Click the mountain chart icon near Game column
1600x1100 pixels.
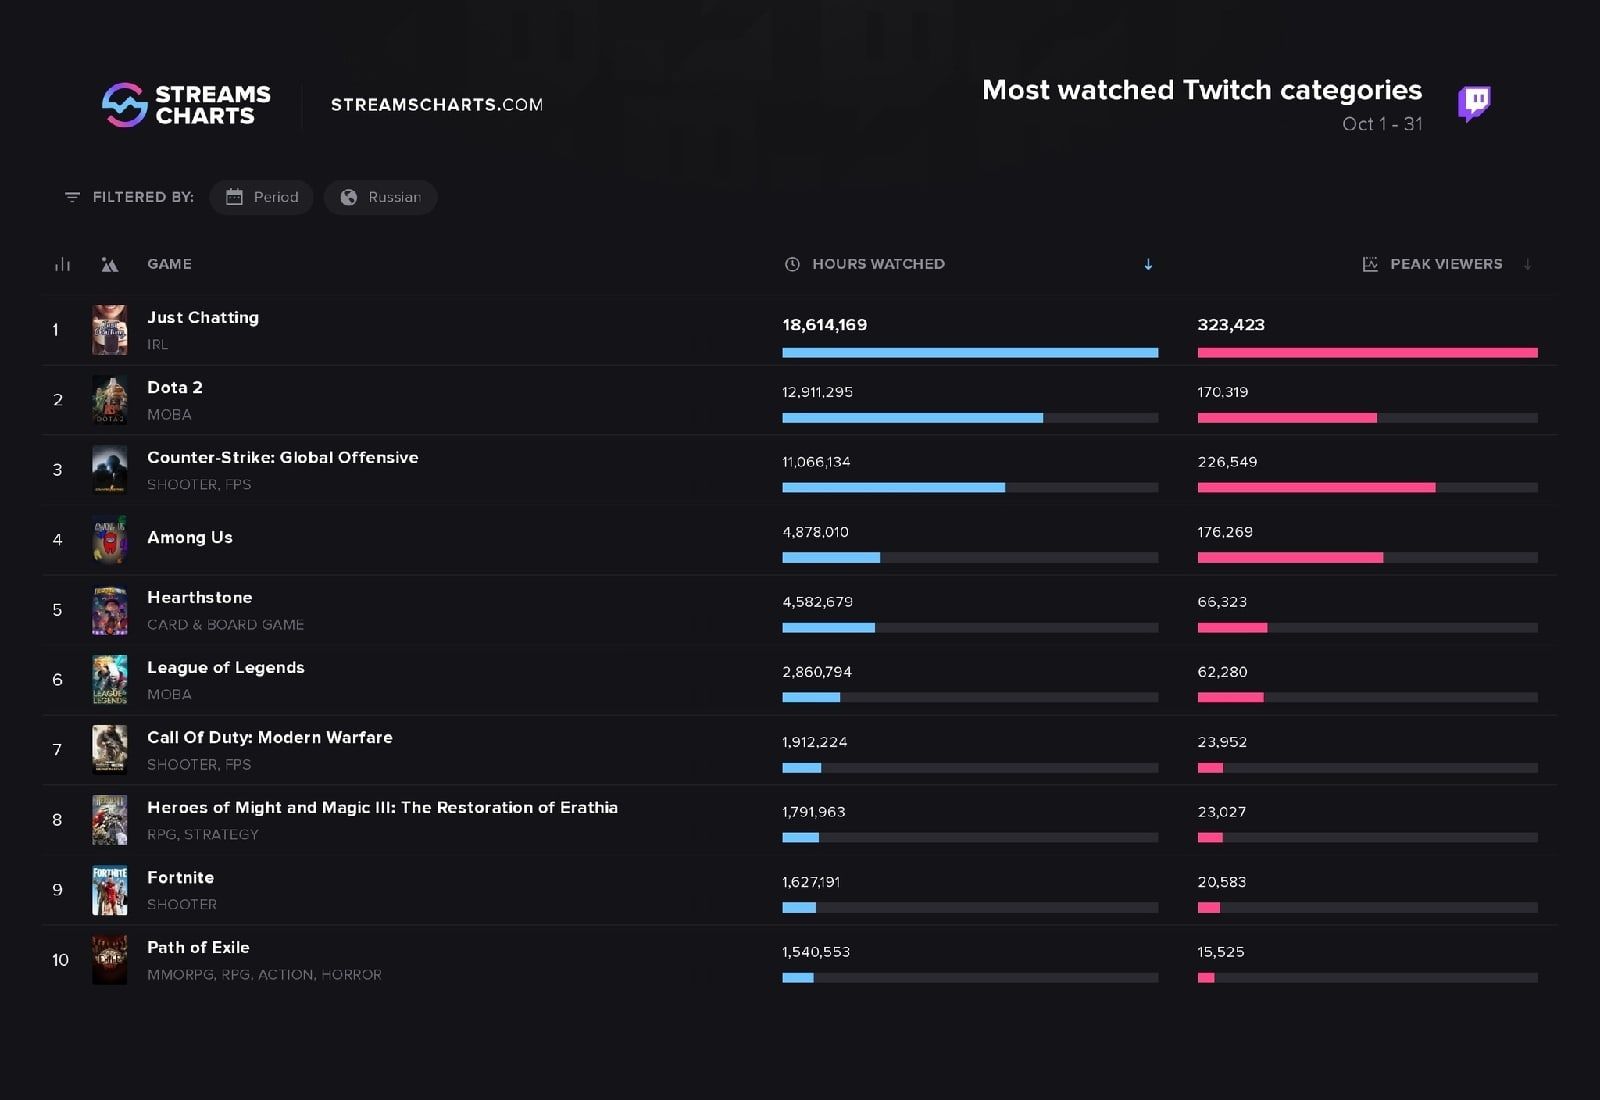(x=109, y=264)
